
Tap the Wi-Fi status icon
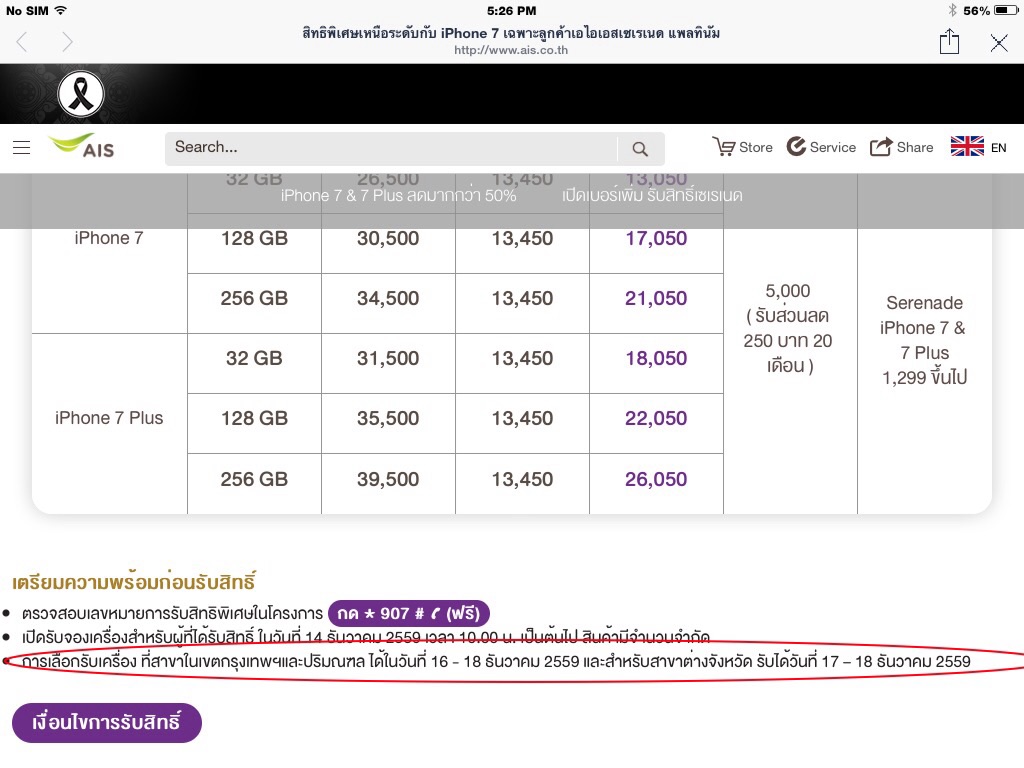point(60,10)
